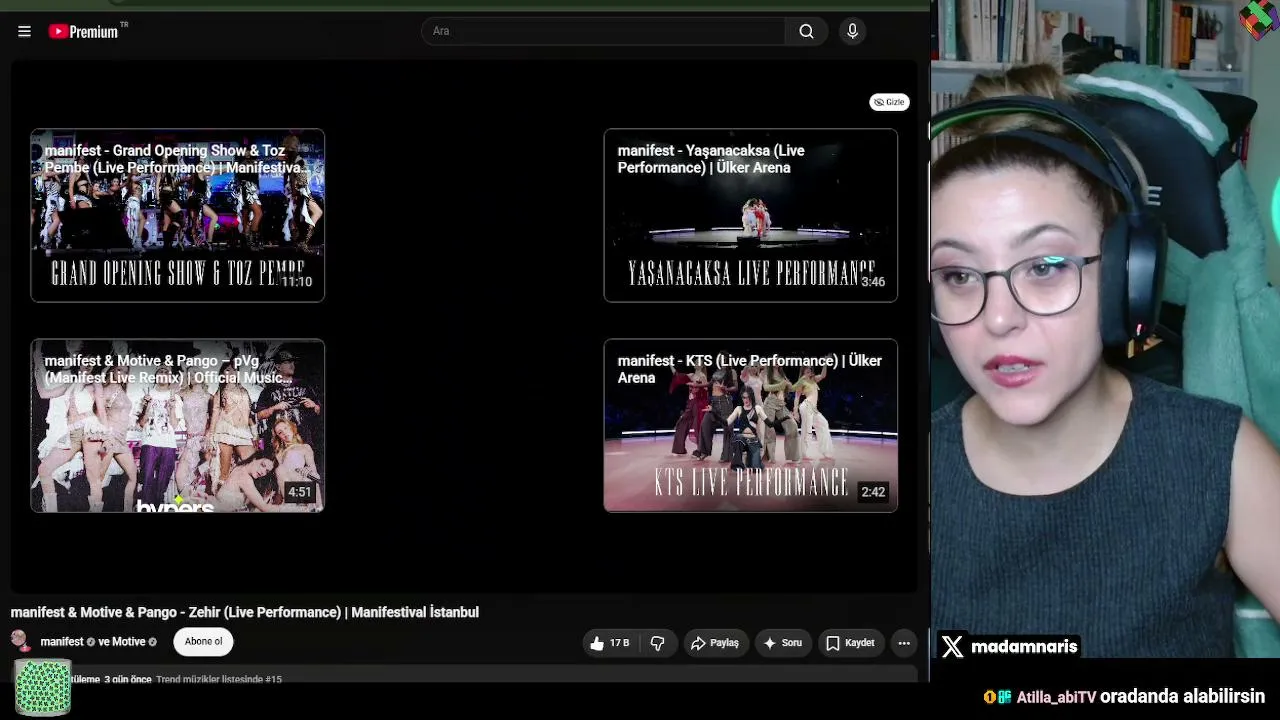Open the three-dot more actions menu
Screen dimensions: 1280x720
coord(904,643)
